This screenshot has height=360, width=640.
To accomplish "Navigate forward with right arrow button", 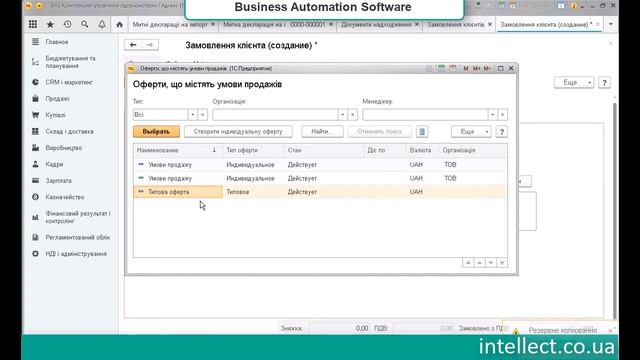I will (150, 44).
